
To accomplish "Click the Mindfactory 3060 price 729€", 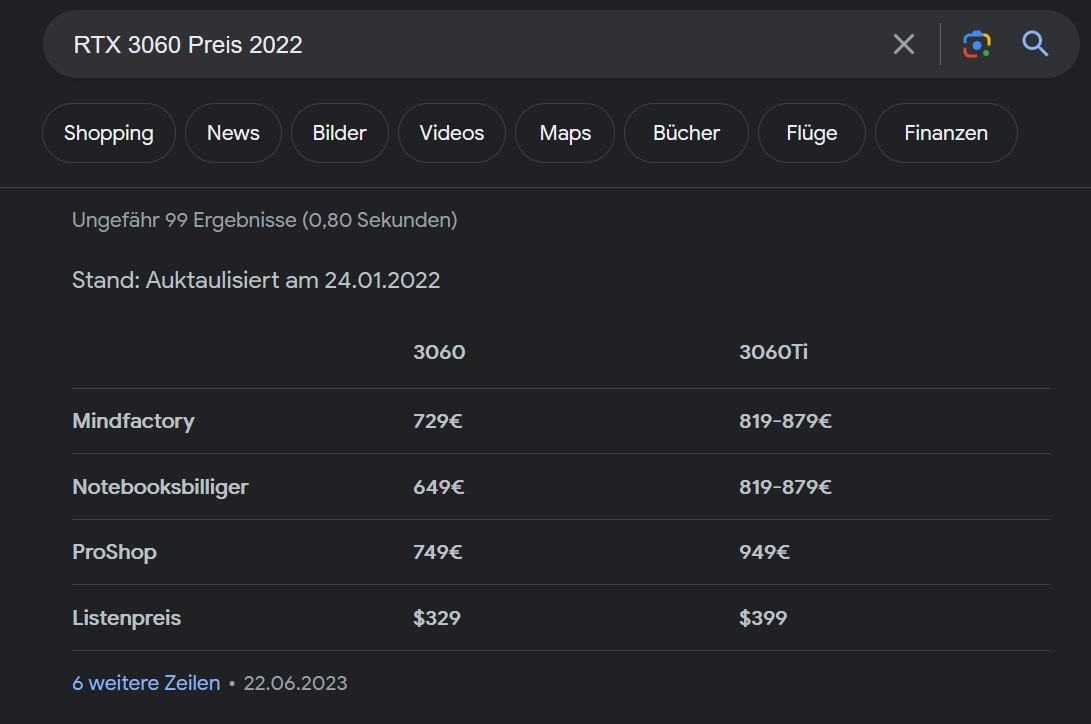I will click(438, 421).
